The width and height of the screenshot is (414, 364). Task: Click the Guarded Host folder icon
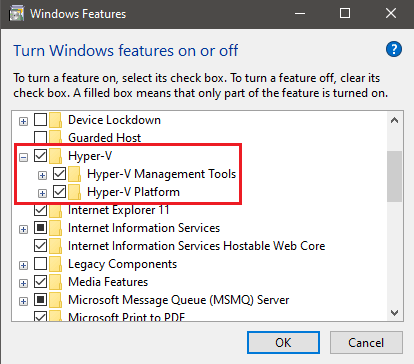[56, 138]
